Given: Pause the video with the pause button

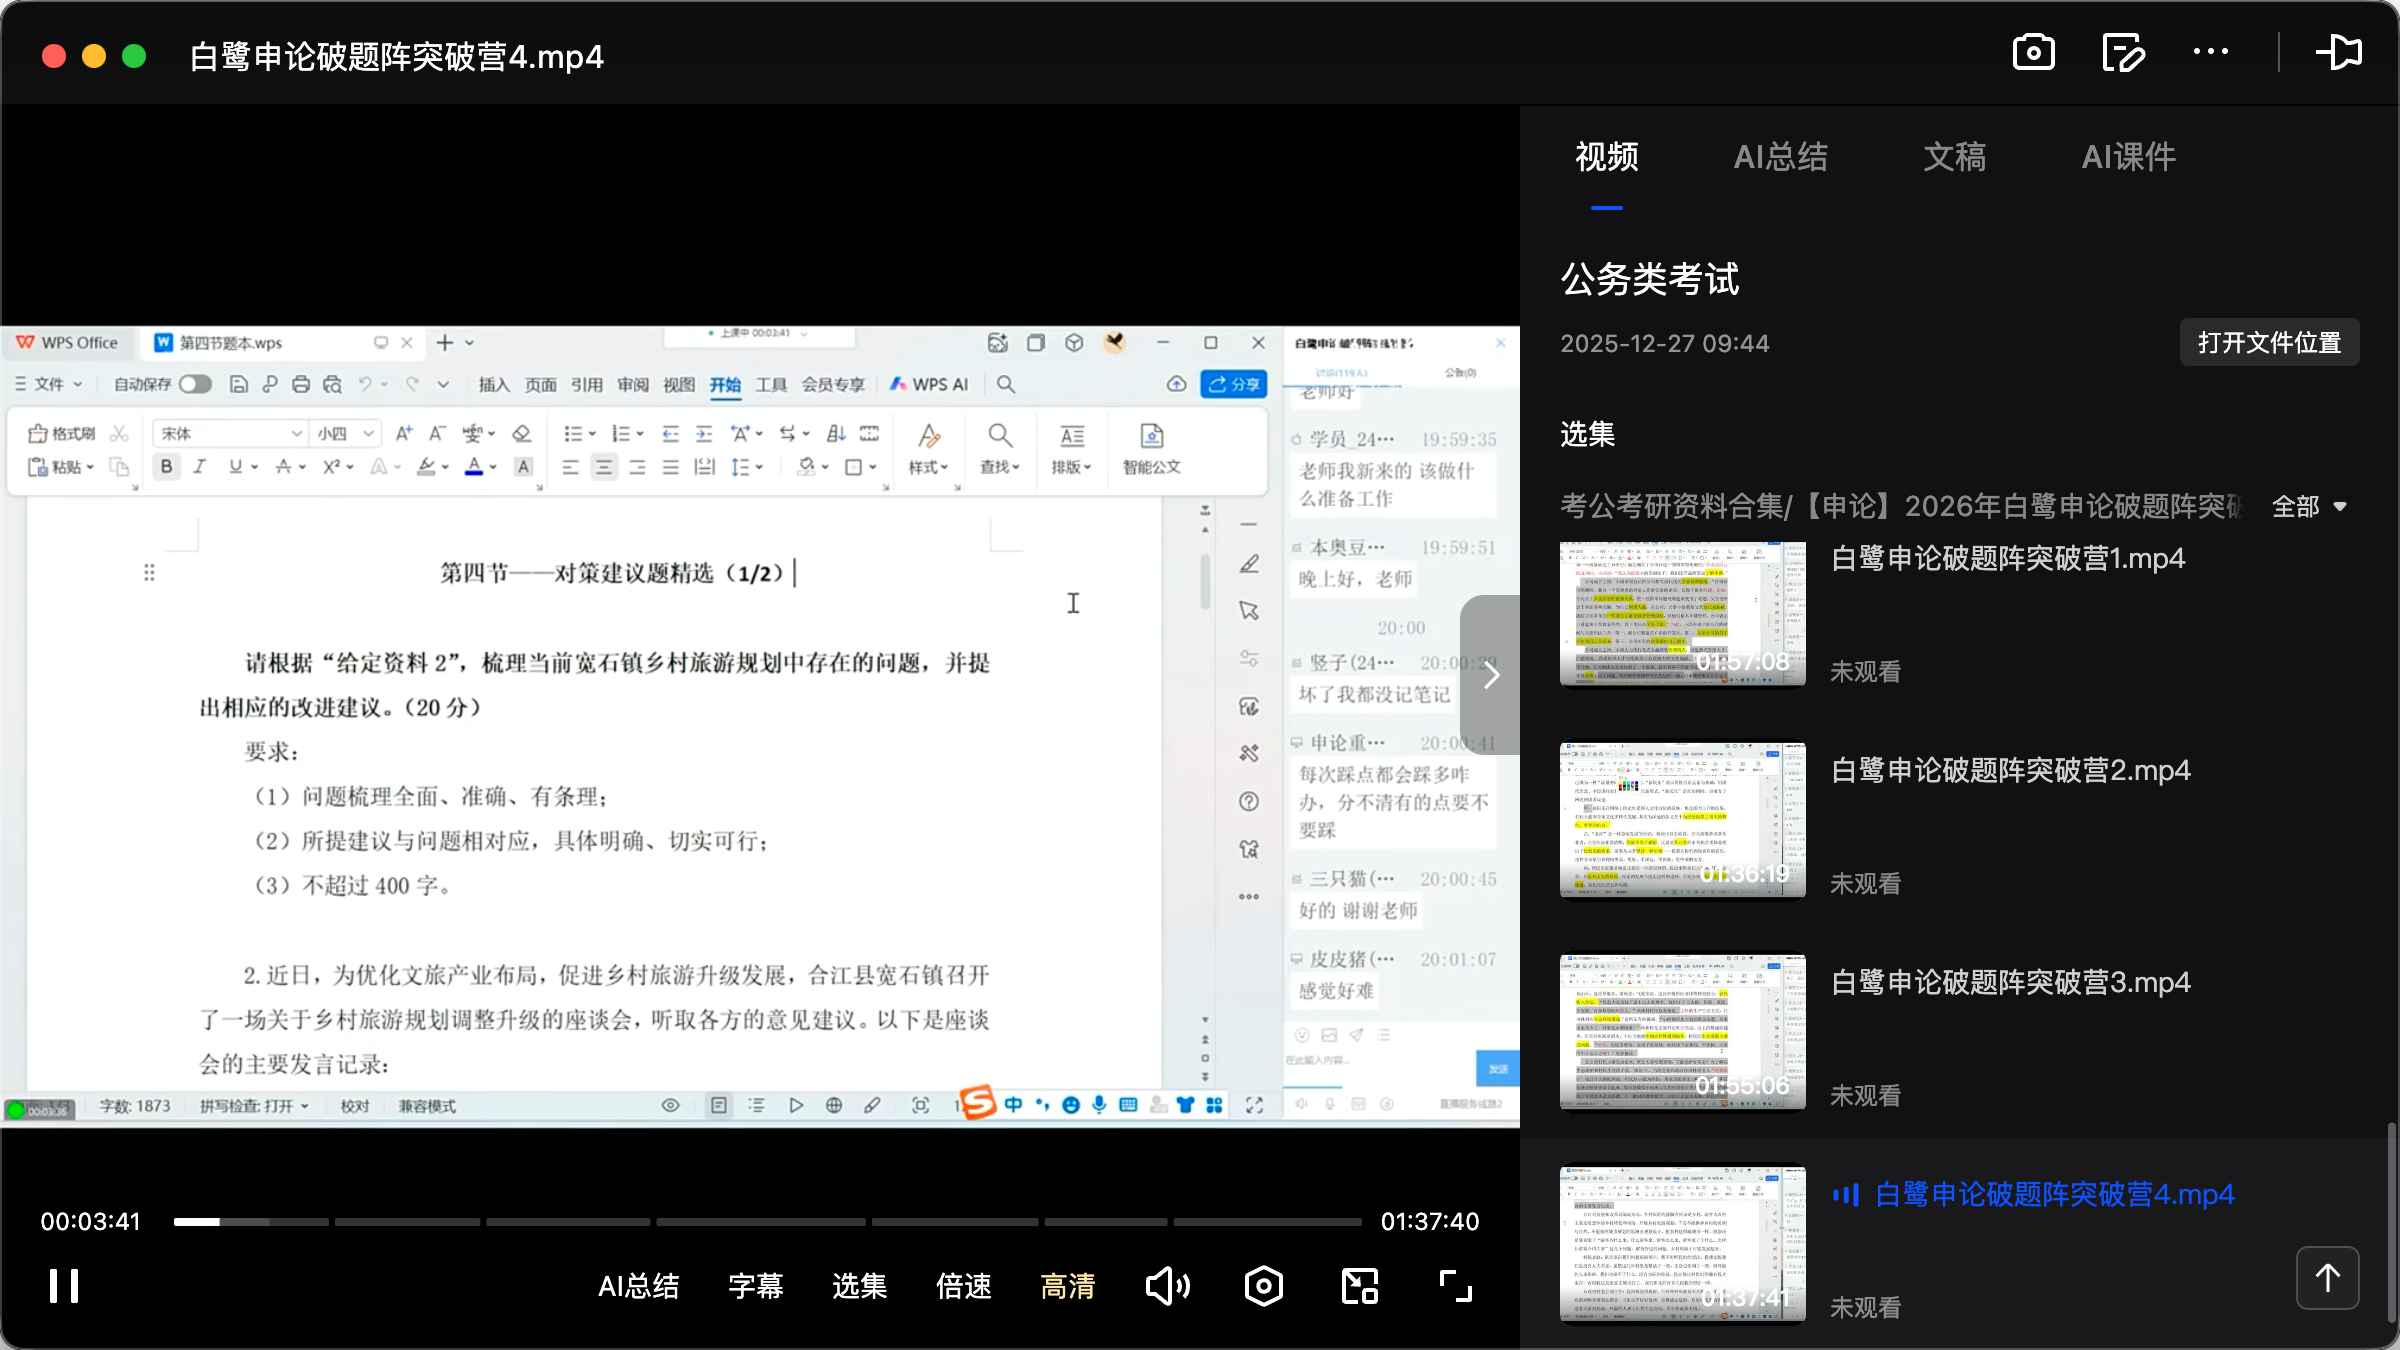Looking at the screenshot, I should click(x=62, y=1286).
